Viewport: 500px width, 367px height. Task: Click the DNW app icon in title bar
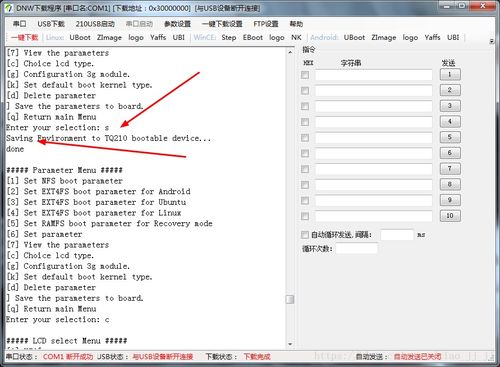pos(8,7)
